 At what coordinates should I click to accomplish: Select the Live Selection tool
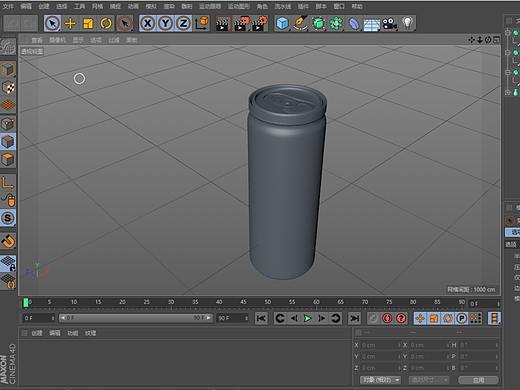coord(52,23)
